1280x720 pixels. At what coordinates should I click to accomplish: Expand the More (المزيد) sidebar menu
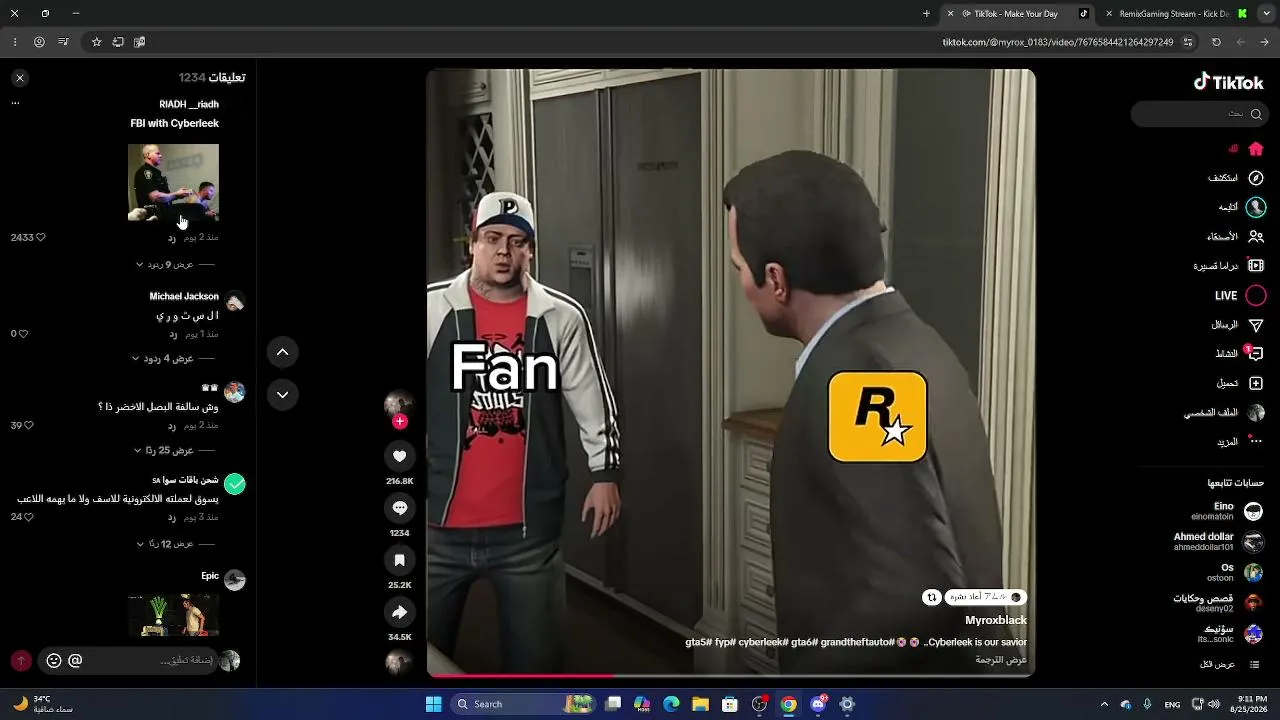(x=1240, y=441)
